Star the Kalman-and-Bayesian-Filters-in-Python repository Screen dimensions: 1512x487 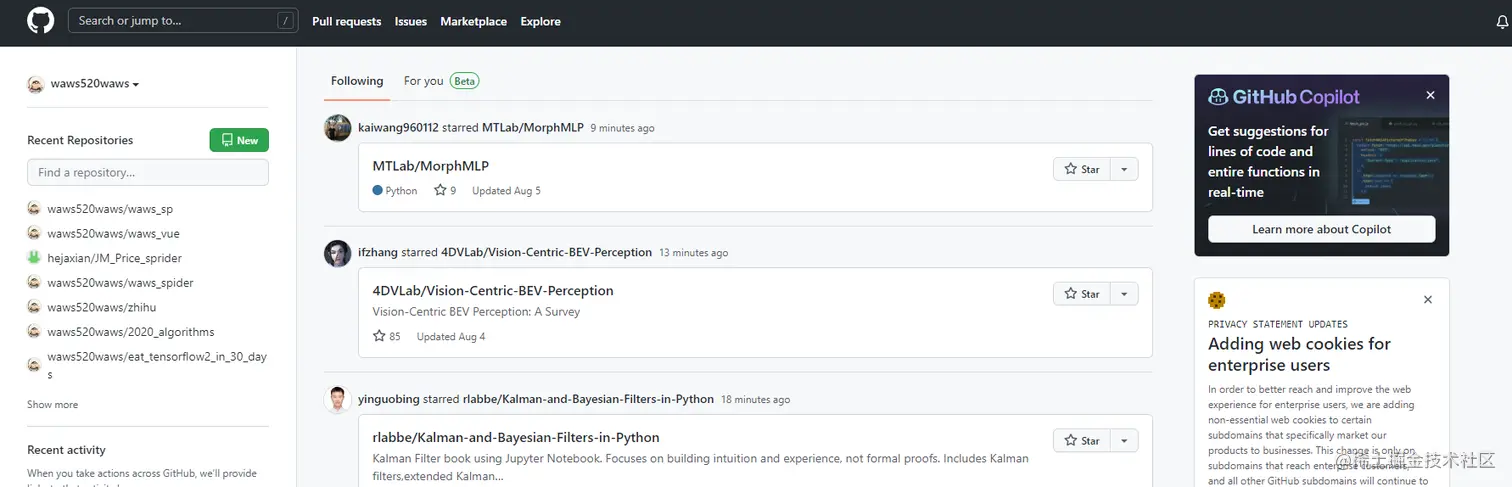[1082, 441]
